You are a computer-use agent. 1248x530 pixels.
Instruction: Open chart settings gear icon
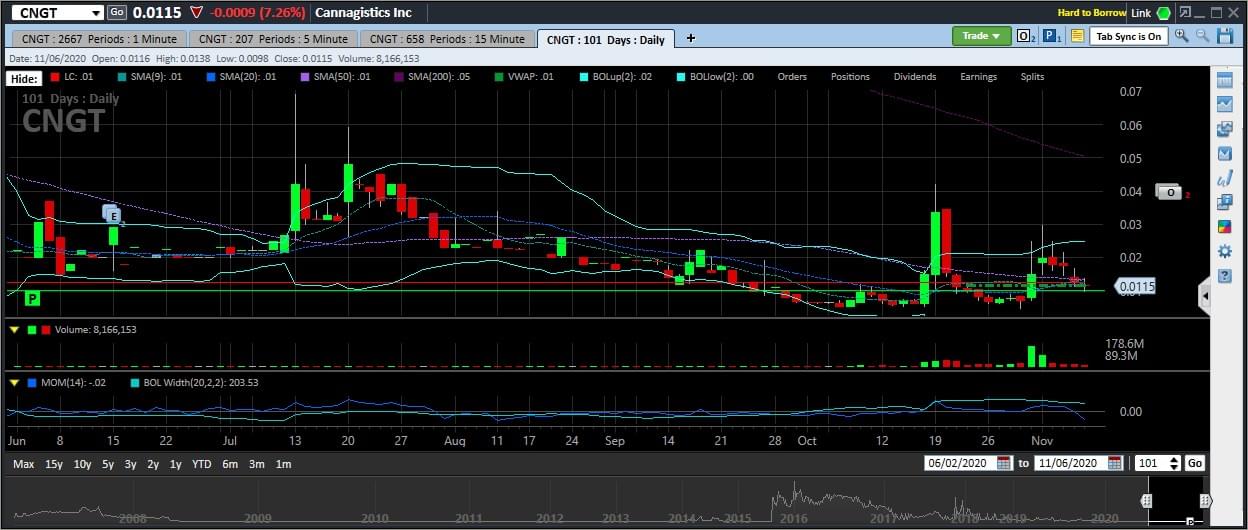[1225, 251]
